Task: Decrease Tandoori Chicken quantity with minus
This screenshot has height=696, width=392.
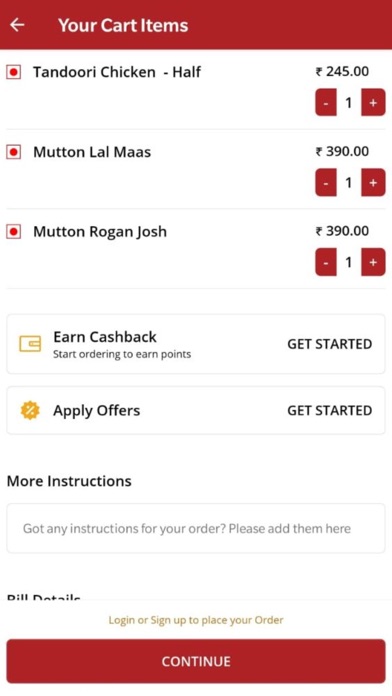Action: click(326, 103)
